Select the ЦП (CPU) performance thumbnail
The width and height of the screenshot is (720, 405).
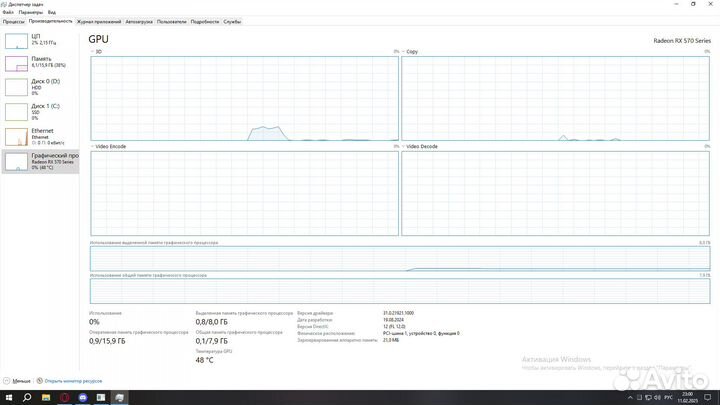tap(40, 40)
